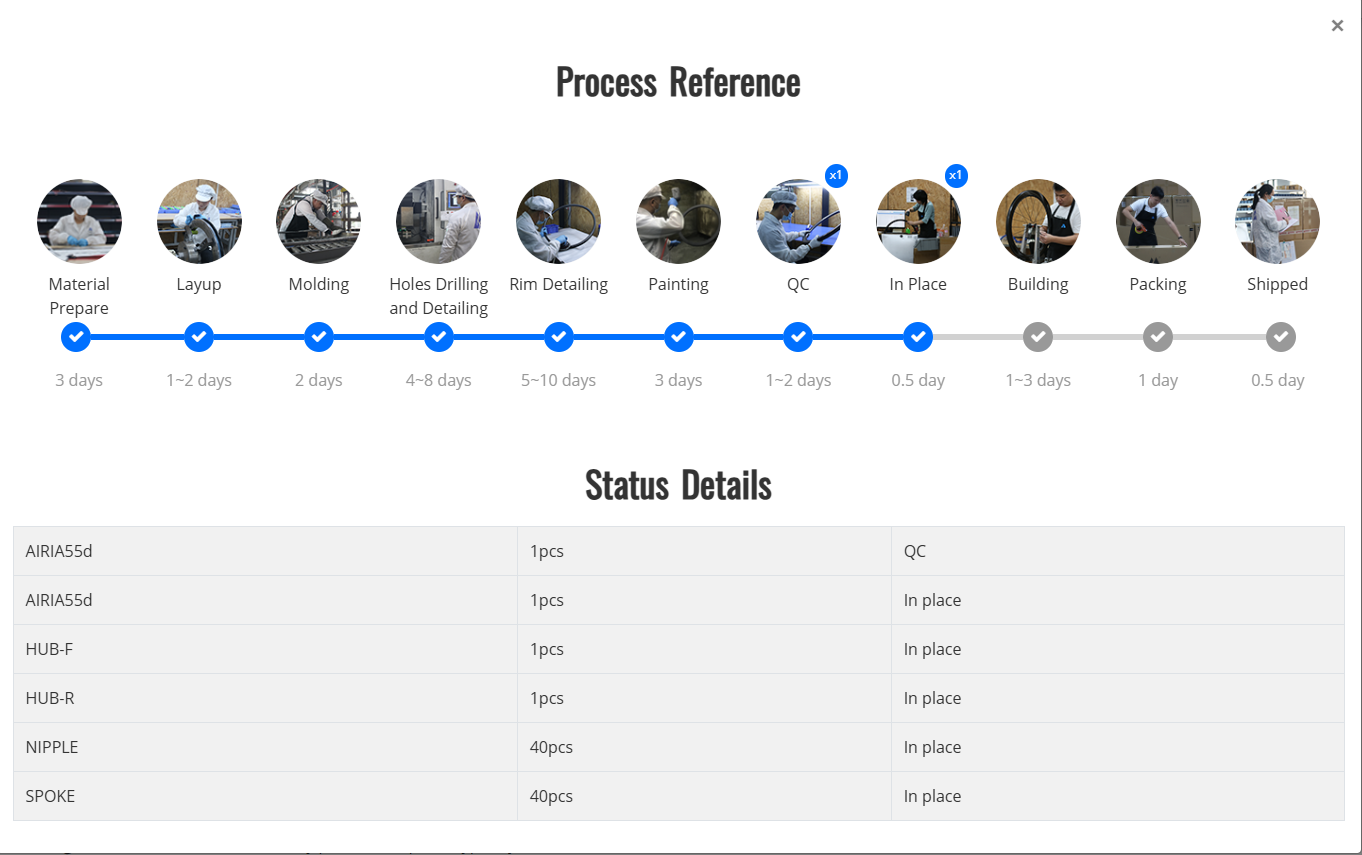
Task: Select the blue checkmark under In Place
Action: point(918,337)
